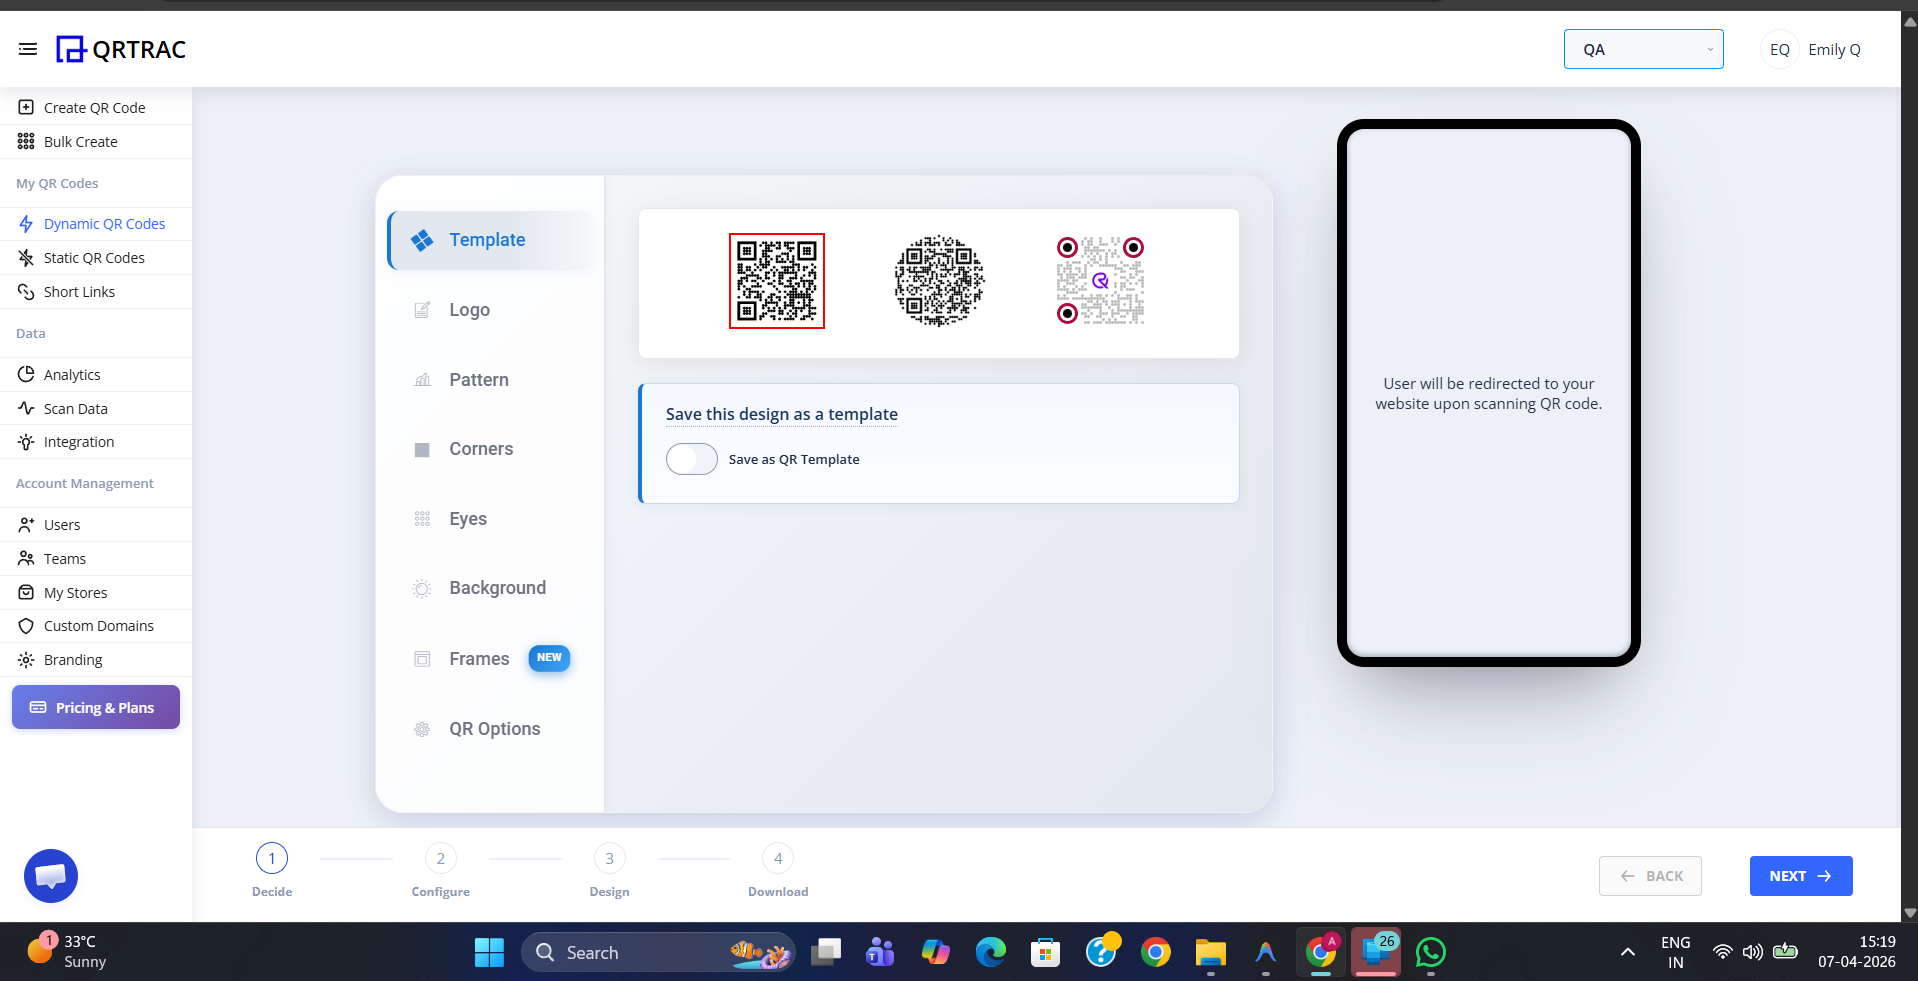Open the Create QR Code section
The height and width of the screenshot is (981, 1918).
tap(94, 107)
